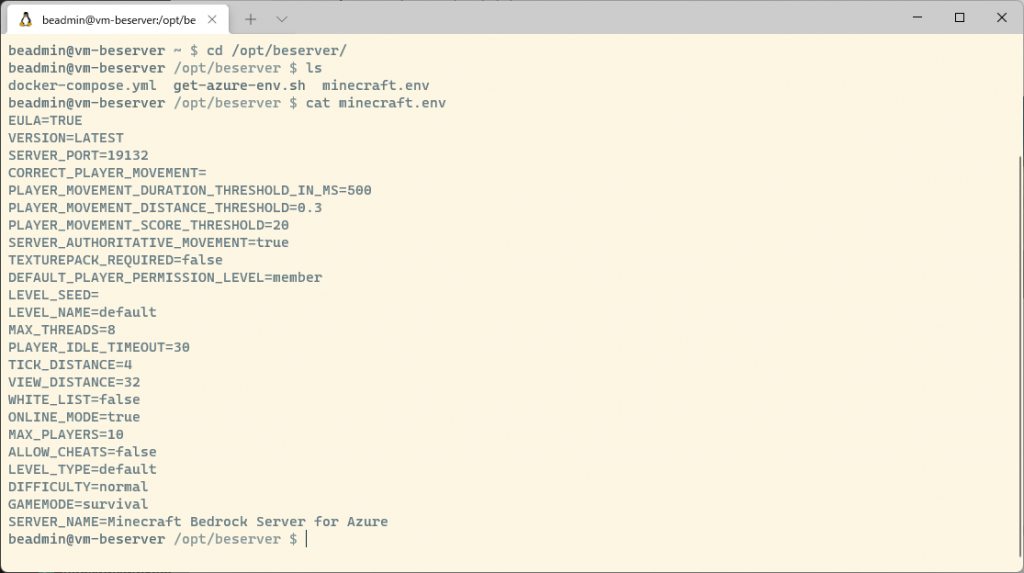
Task: Close the terminal window
Action: 1002,18
